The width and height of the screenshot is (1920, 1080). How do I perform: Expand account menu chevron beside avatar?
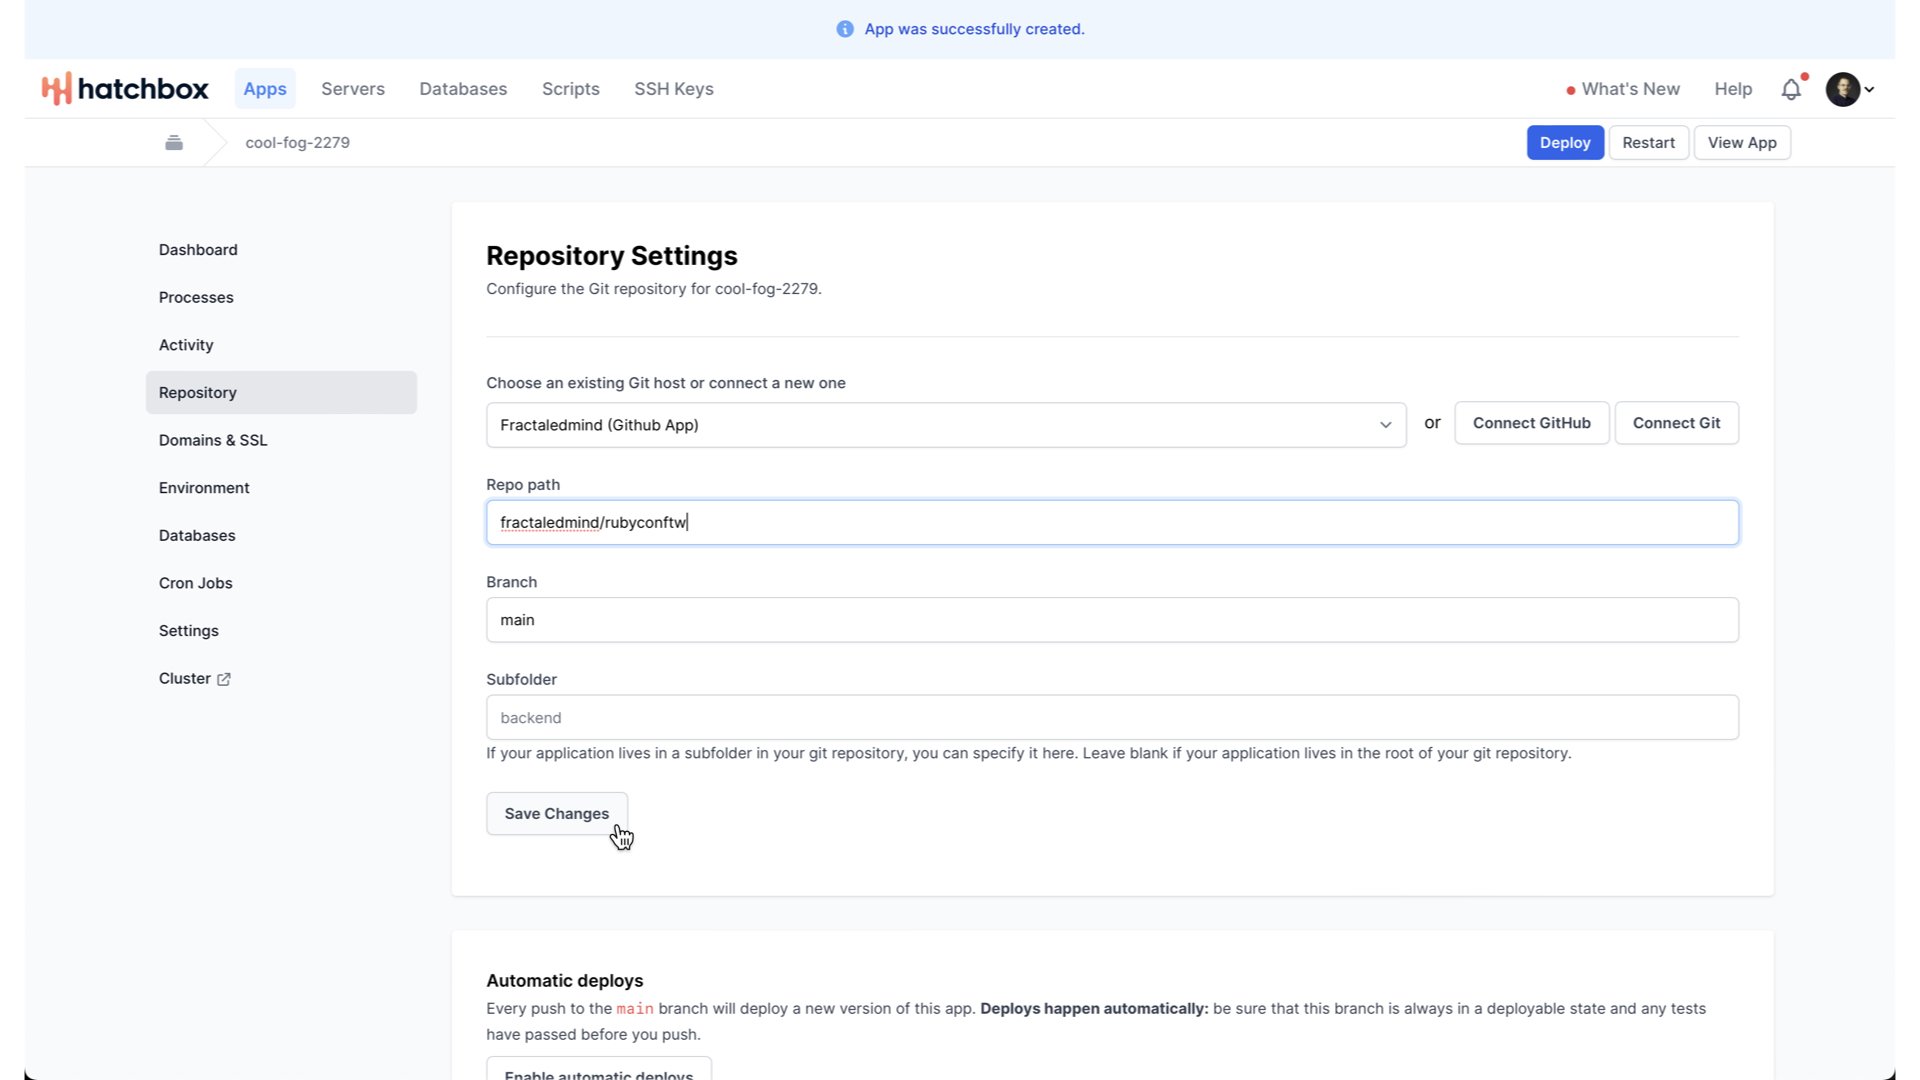(1869, 89)
